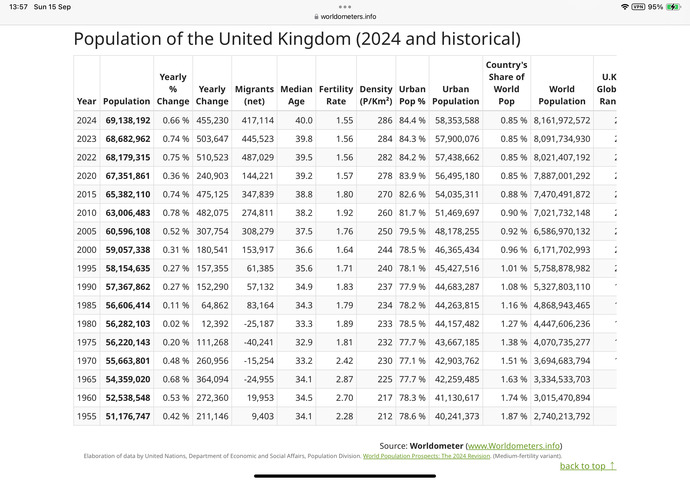Select urban pop value 84.4 %
This screenshot has width=690, height=482.
pos(412,120)
